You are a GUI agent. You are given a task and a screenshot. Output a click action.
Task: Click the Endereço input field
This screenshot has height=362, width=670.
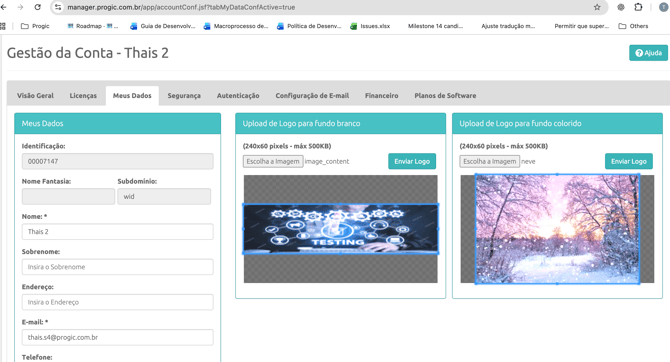click(x=118, y=302)
